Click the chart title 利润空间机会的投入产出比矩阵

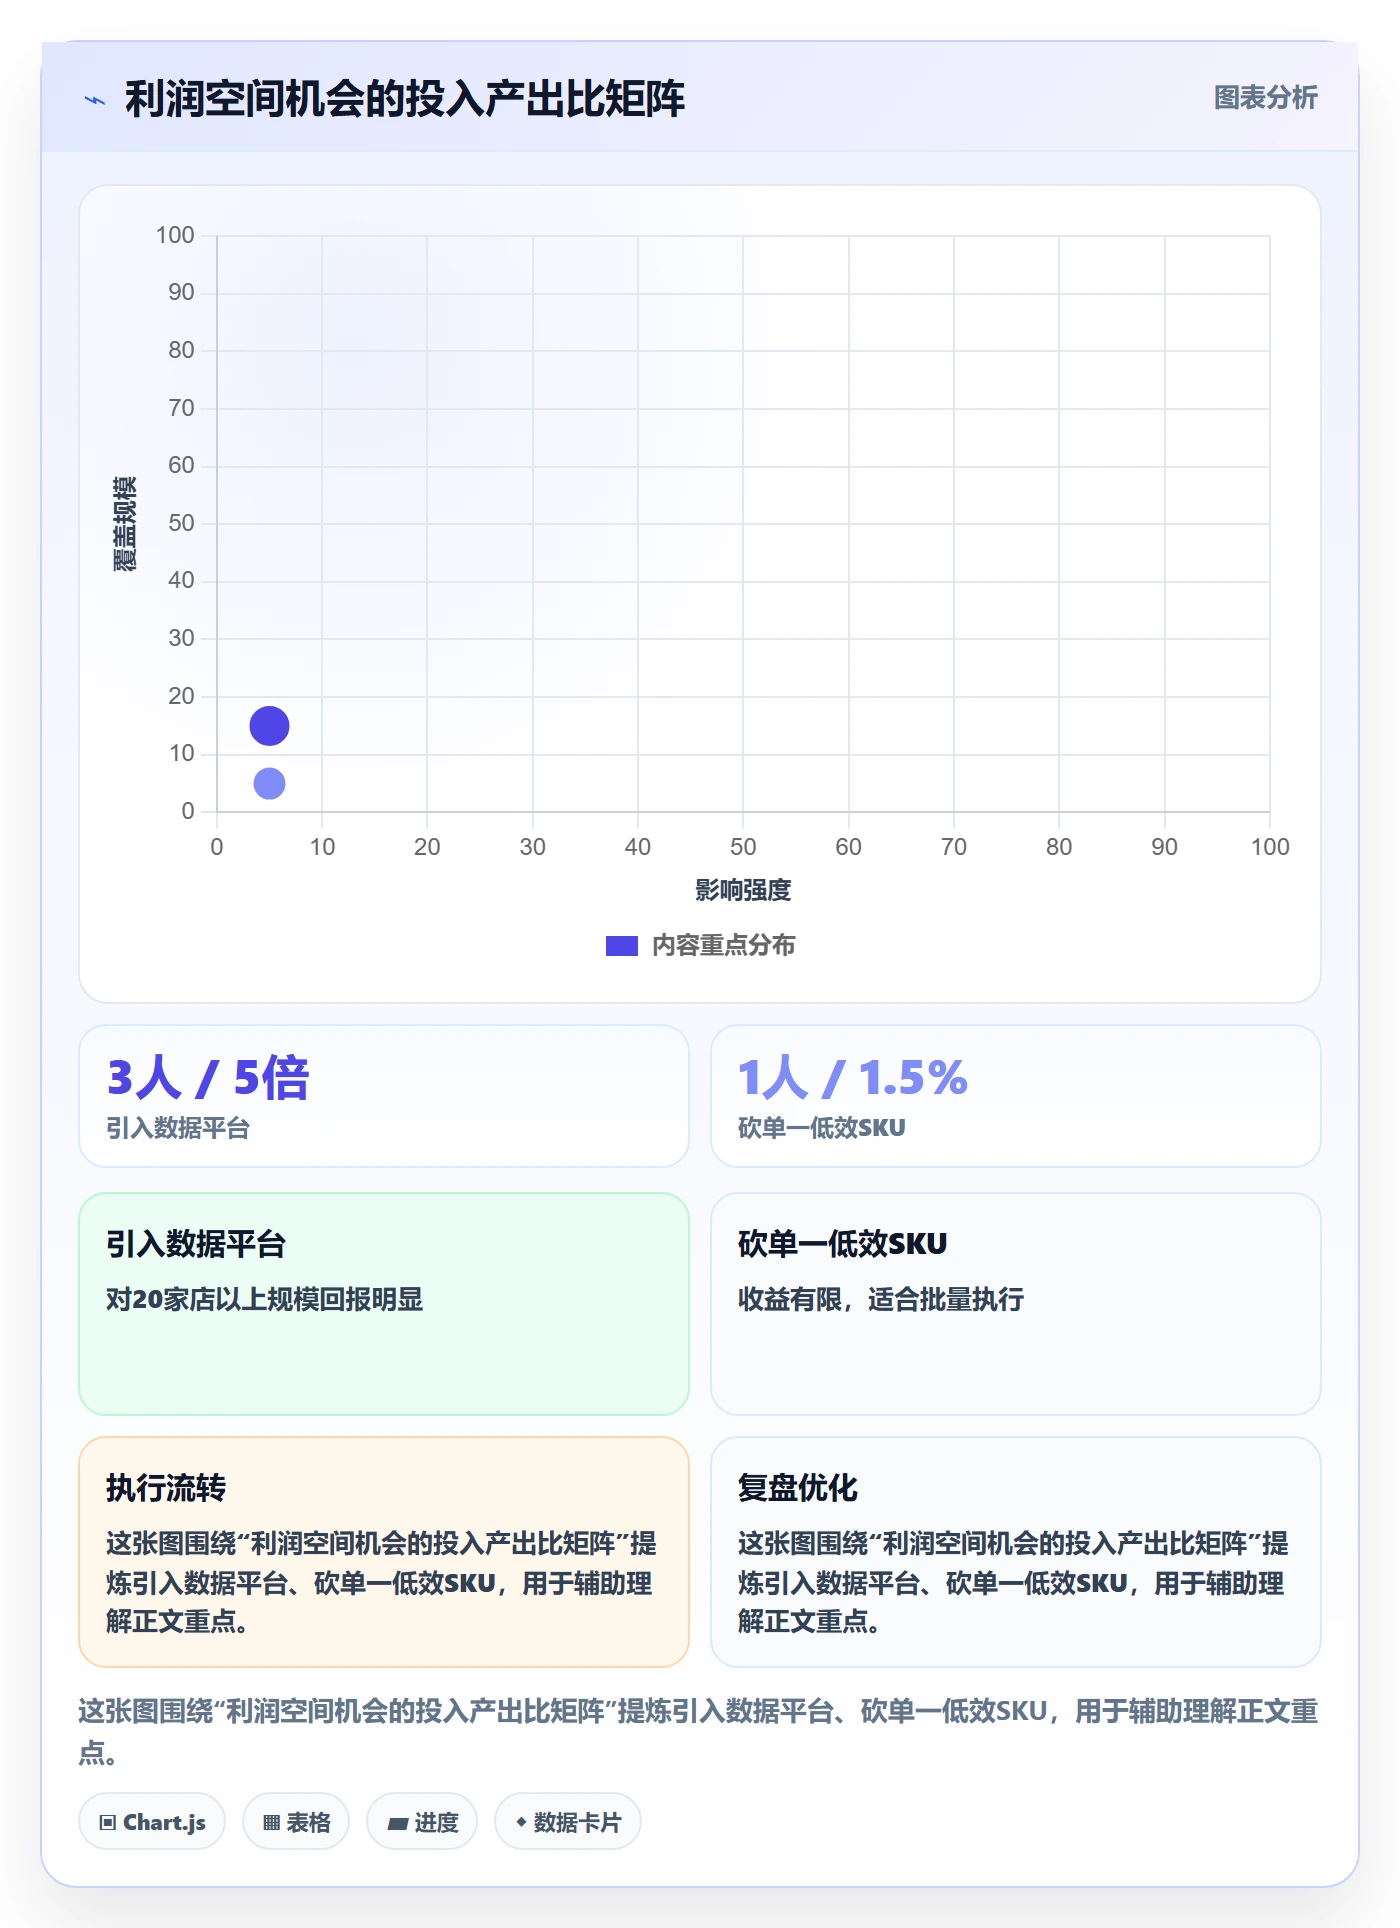[x=405, y=99]
